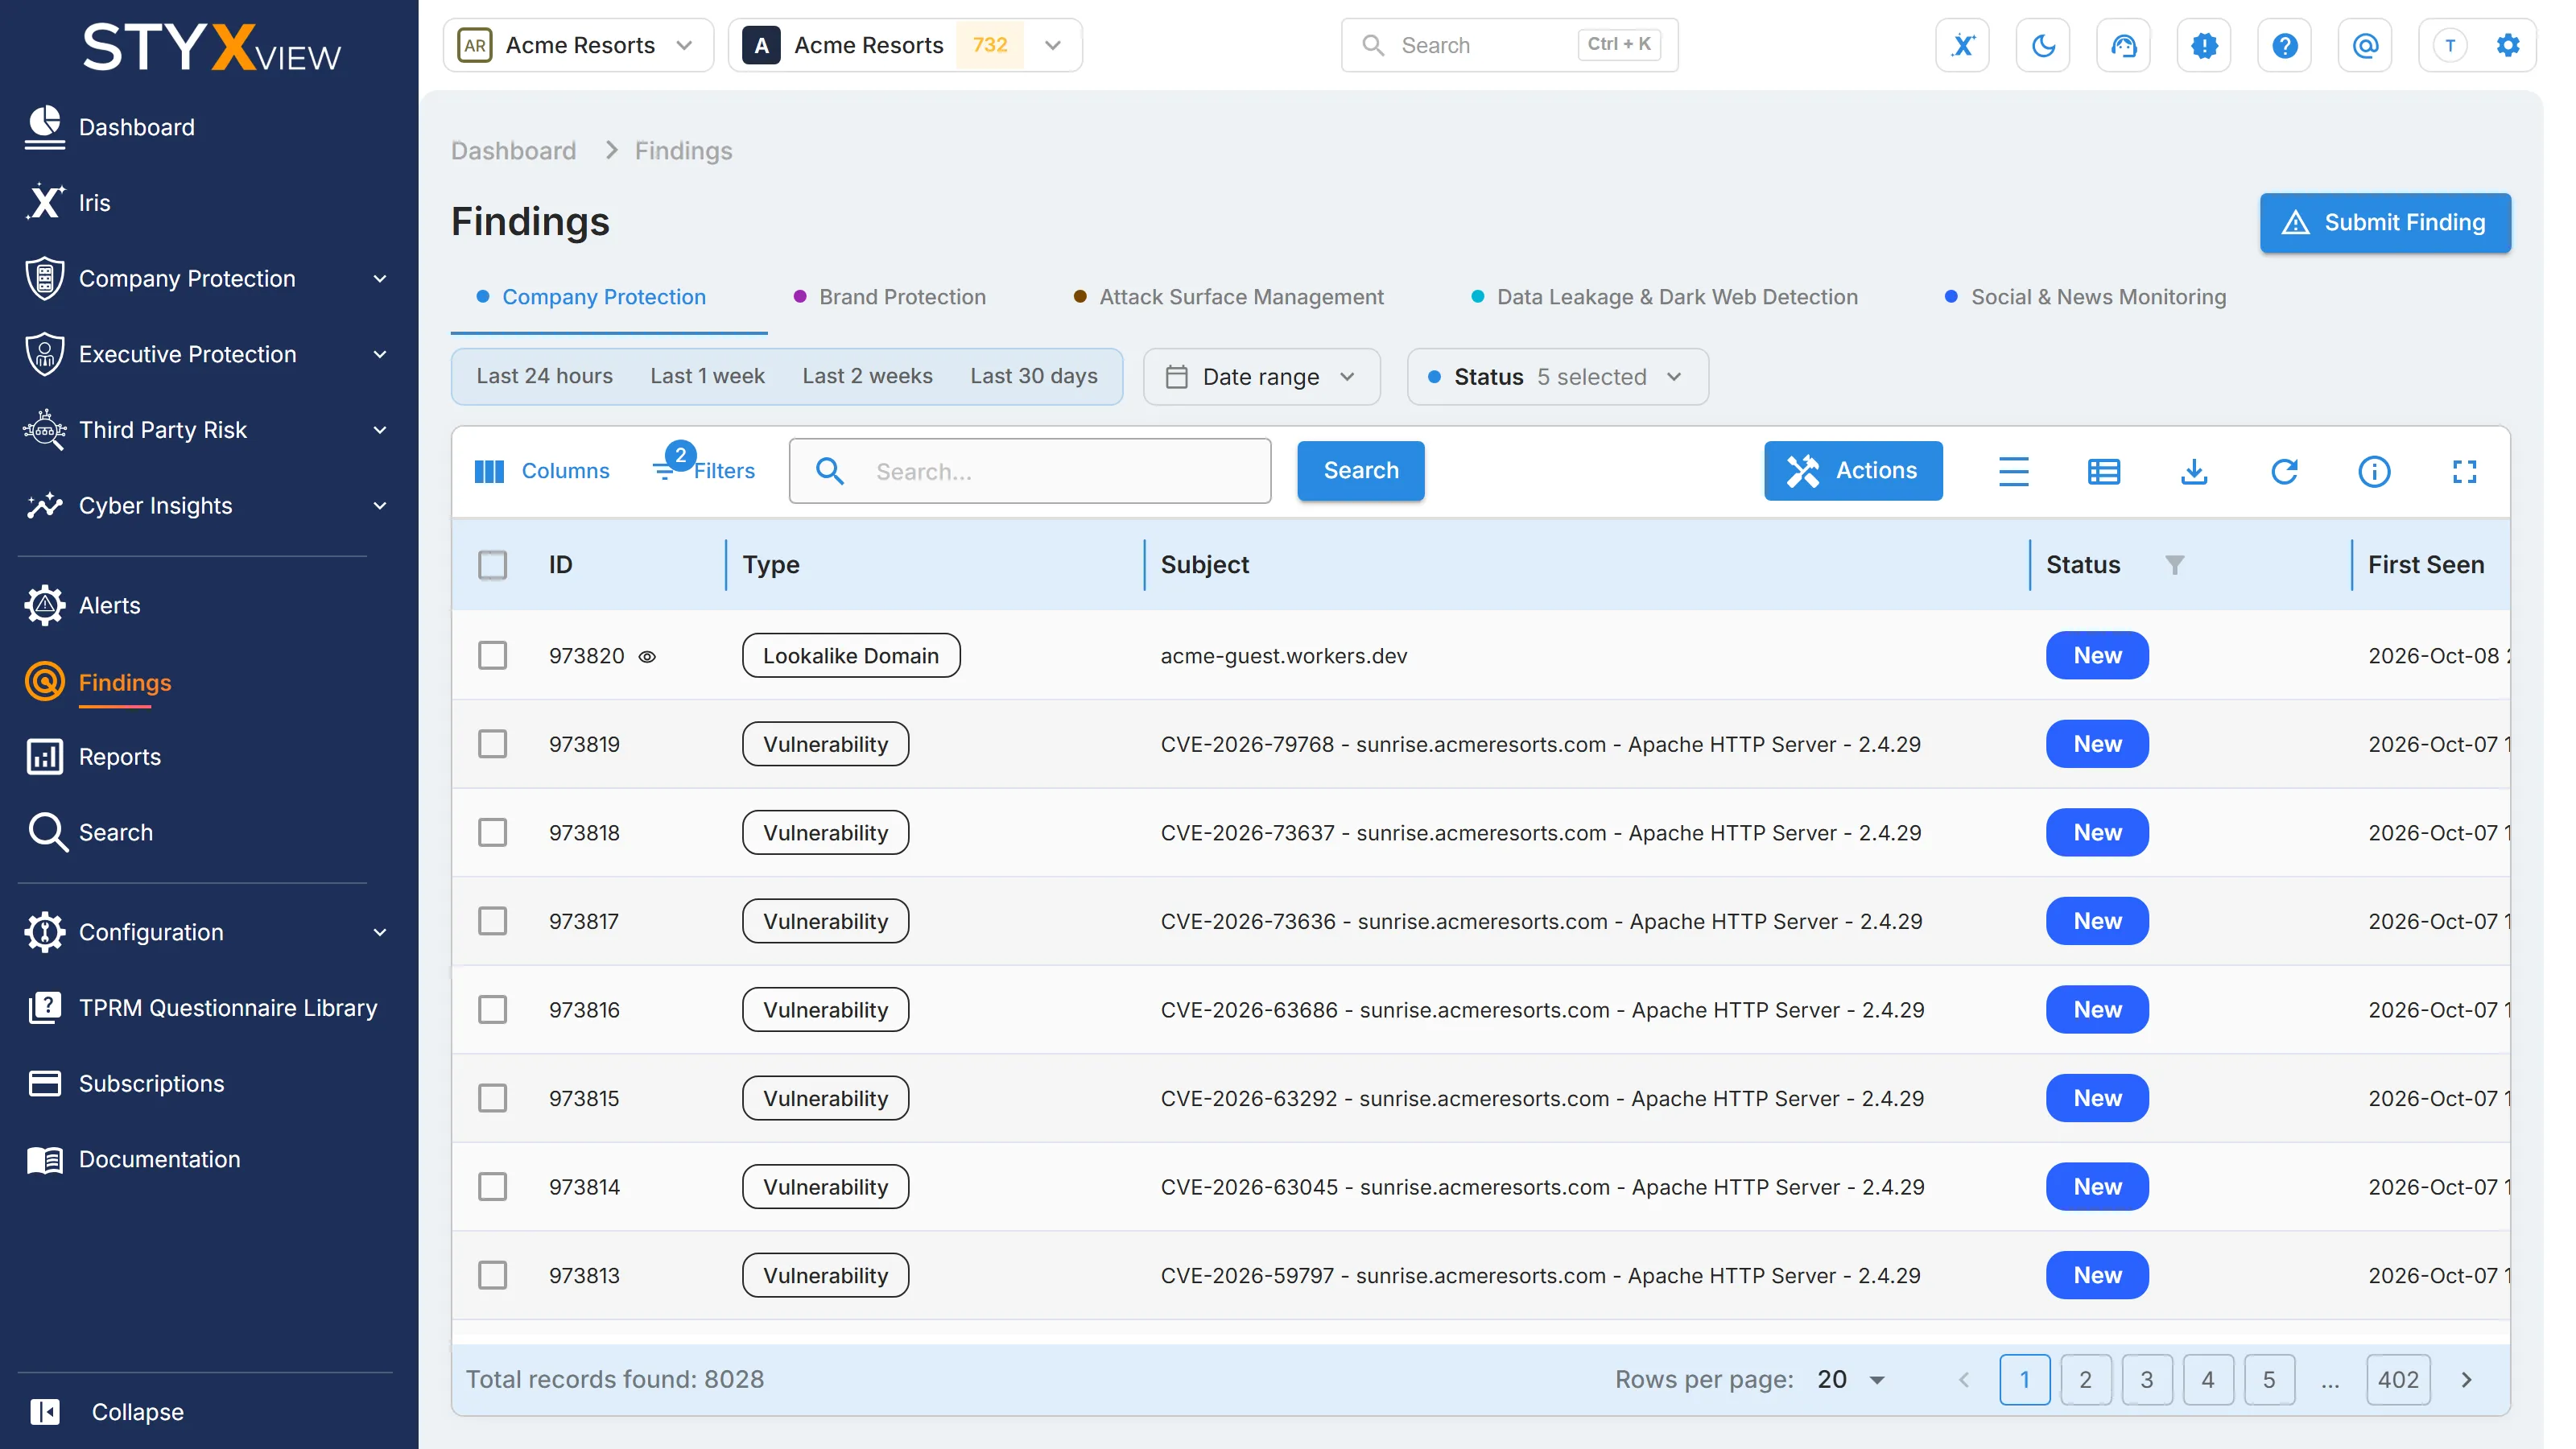Switch to Data Leakage & Dark Web Detection tab
2576x1449 pixels.
pos(1664,297)
